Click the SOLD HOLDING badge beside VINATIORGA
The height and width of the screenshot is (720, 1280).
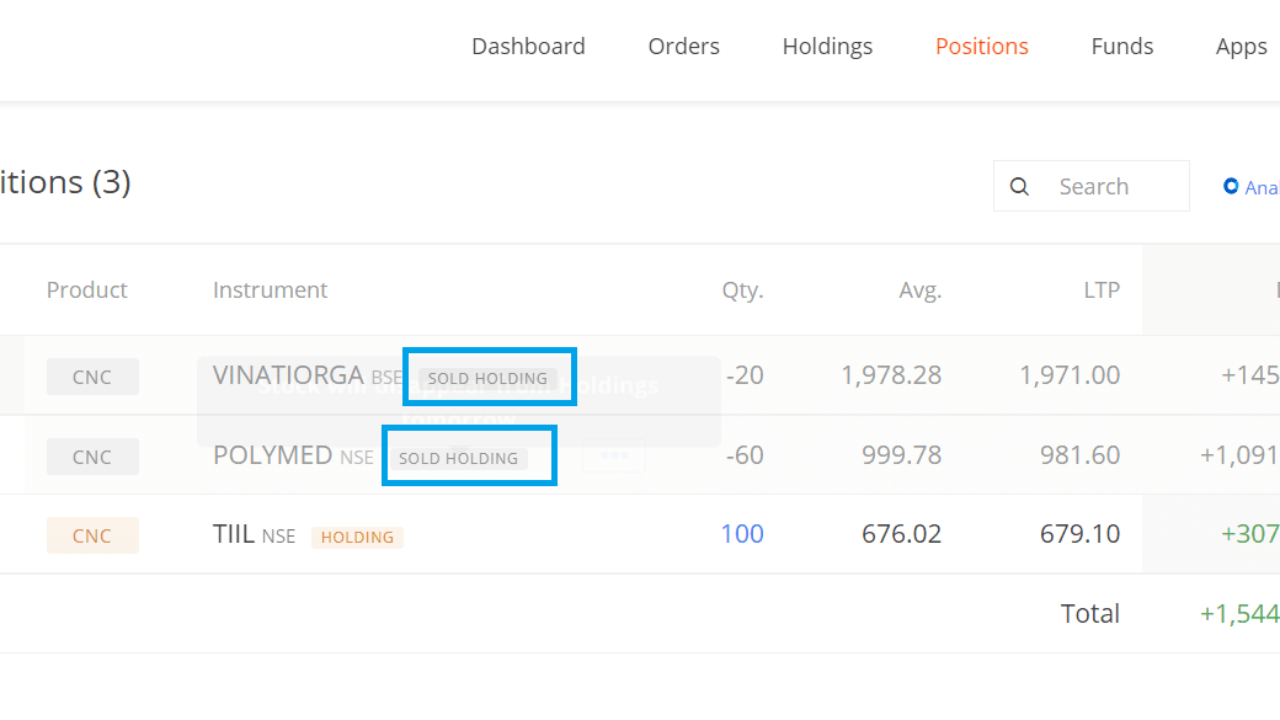[x=488, y=378]
